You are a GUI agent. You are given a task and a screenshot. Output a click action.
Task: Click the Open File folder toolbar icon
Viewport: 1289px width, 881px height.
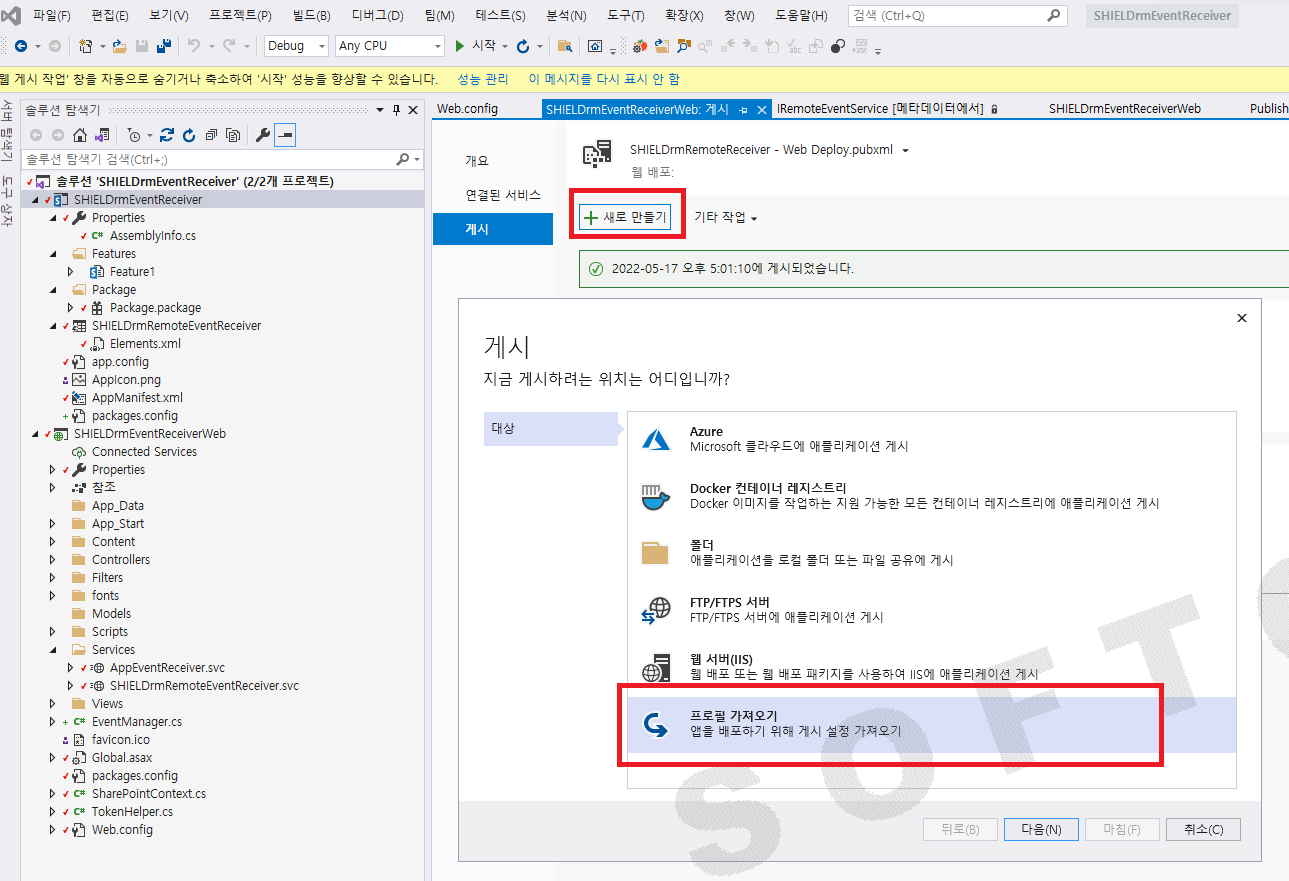(x=119, y=46)
